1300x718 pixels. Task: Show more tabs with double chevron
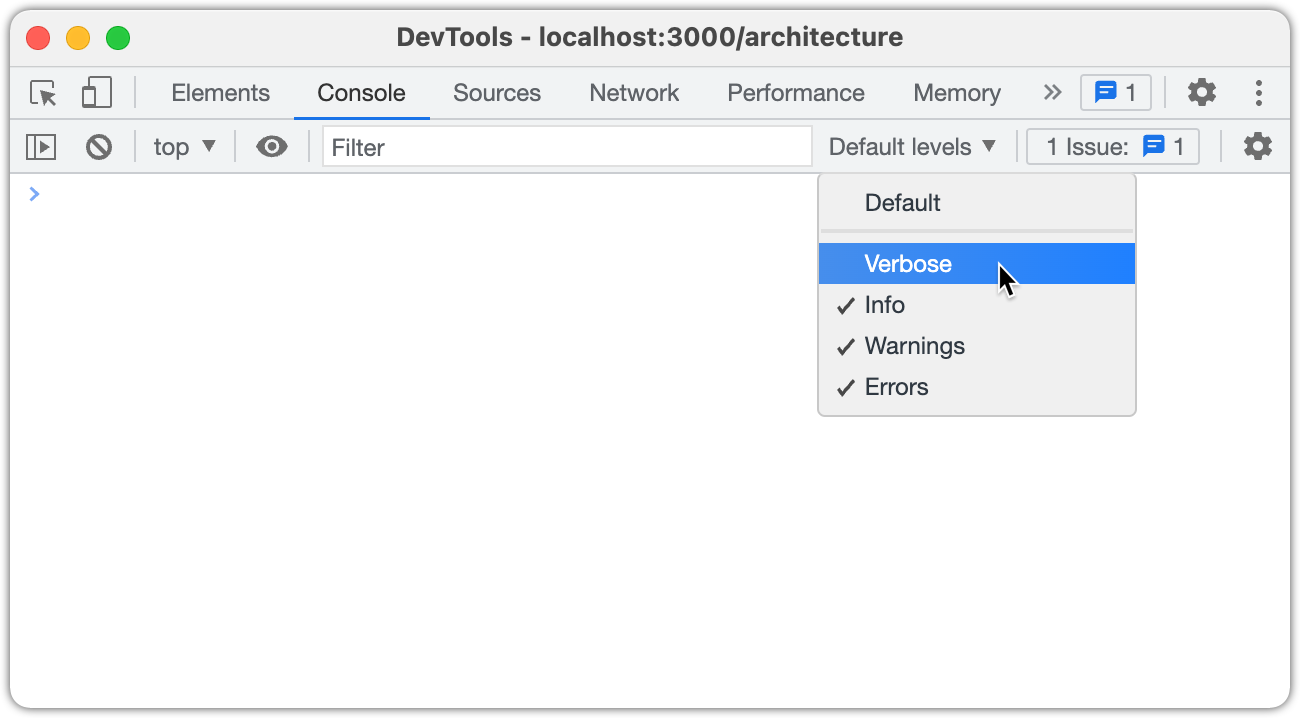[1052, 93]
